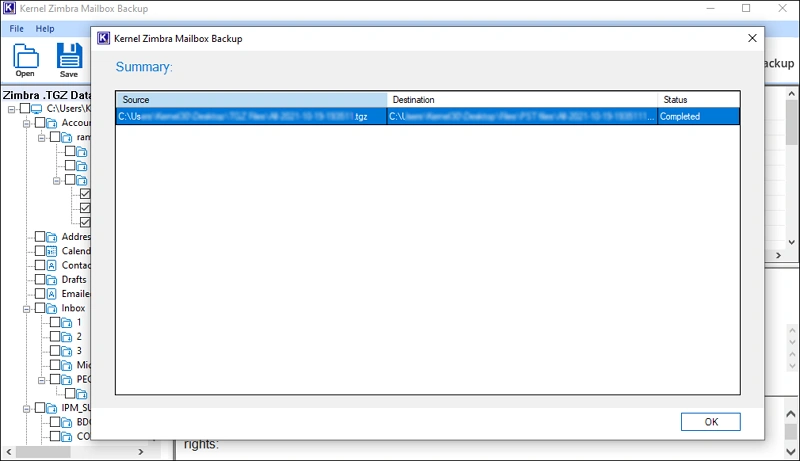This screenshot has width=800, height=461.
Task: Click down arrow of bottom-right preview scrollbar
Action: [x=791, y=451]
